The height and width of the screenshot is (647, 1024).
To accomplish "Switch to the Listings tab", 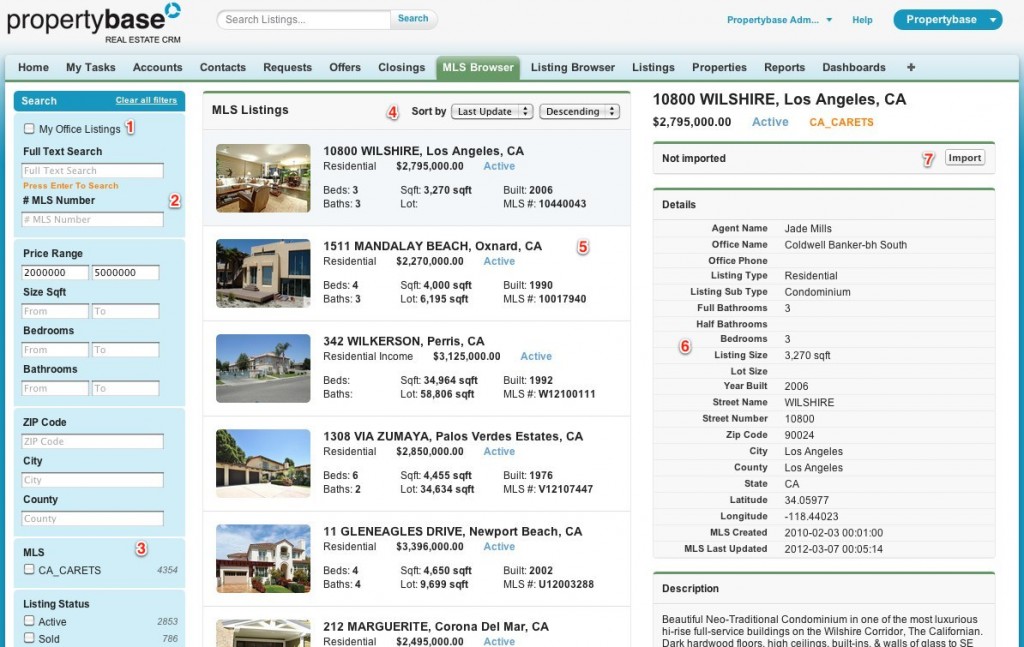I will pos(653,67).
